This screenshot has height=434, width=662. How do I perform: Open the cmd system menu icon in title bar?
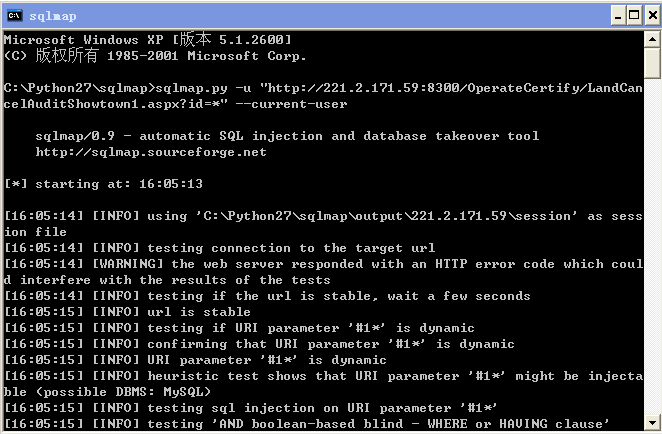14,16
